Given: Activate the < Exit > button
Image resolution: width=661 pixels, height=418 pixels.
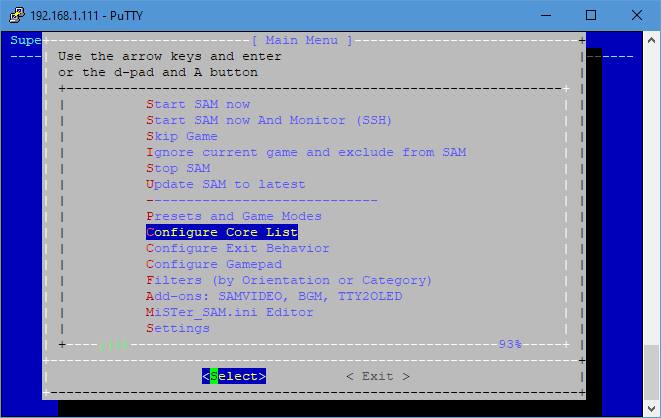Looking at the screenshot, I should coord(378,376).
